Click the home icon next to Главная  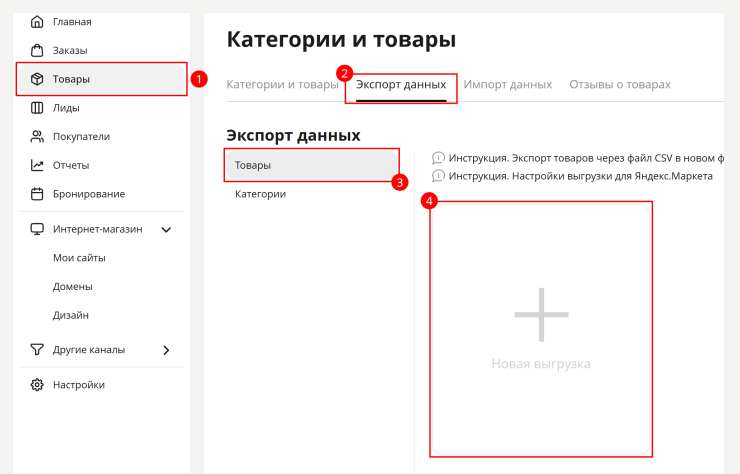(37, 22)
